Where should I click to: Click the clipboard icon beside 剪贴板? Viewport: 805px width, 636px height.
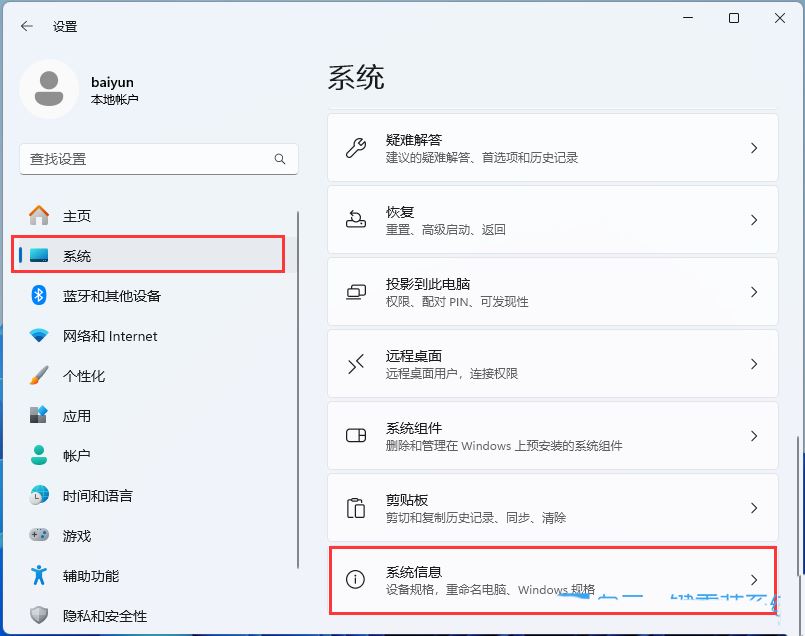point(354,508)
